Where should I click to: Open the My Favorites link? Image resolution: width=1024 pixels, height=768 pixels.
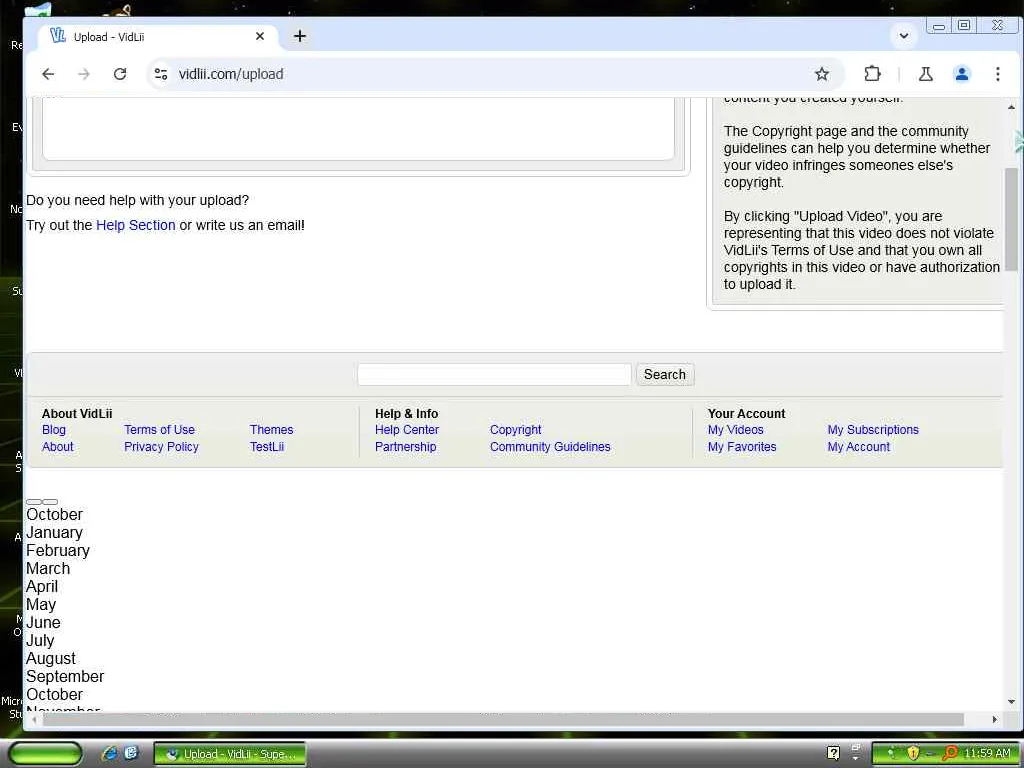(742, 447)
